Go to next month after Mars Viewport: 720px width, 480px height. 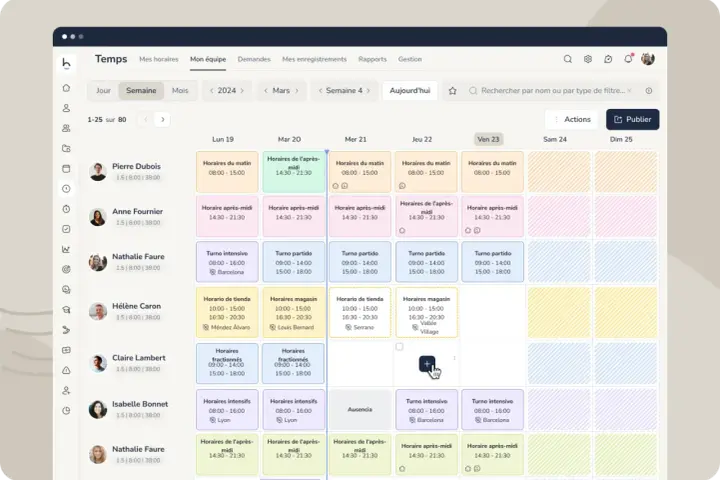tap(297, 90)
